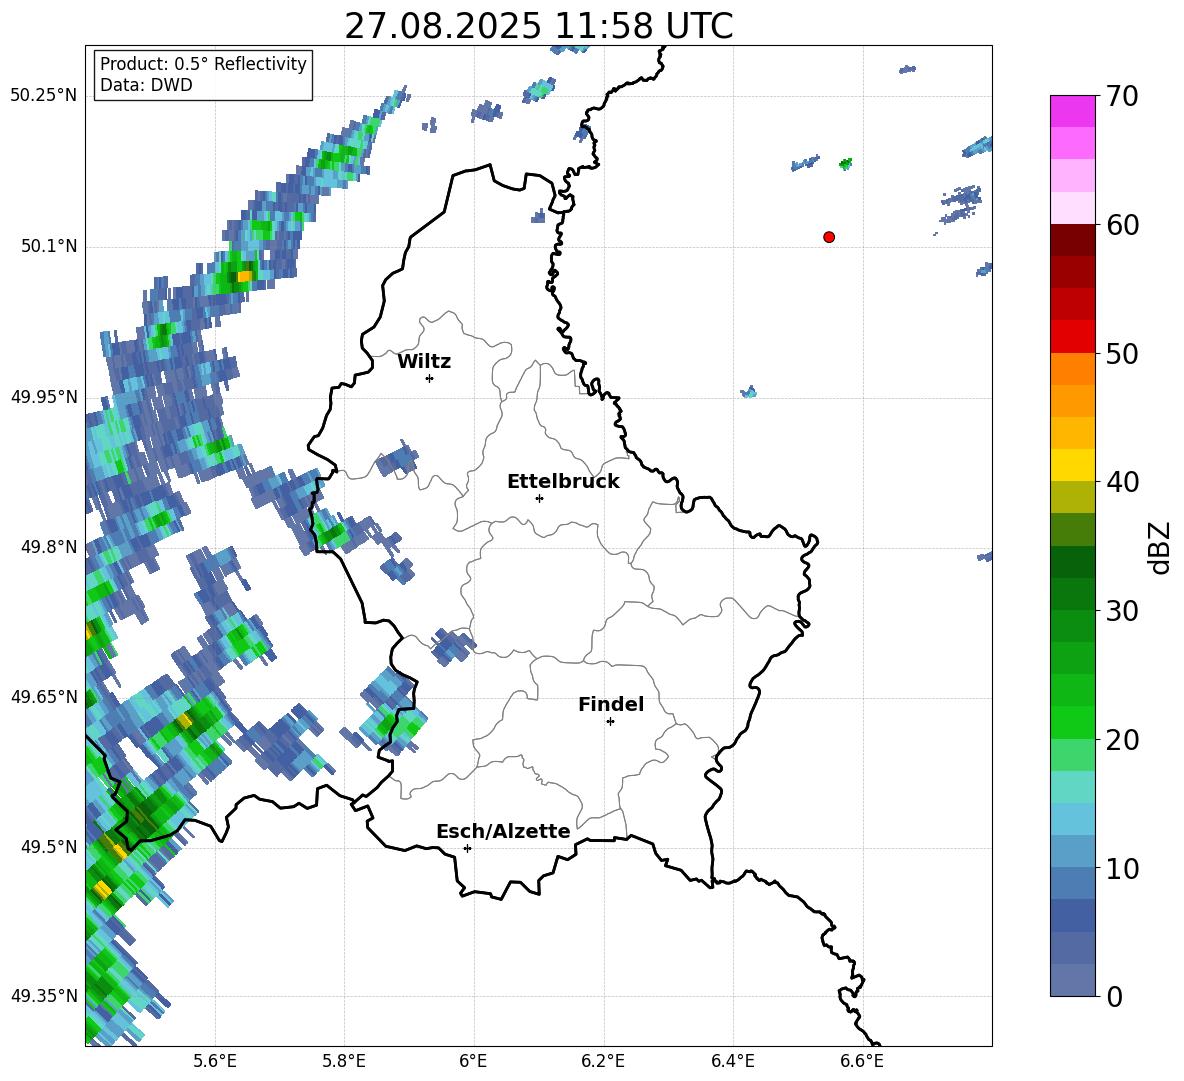This screenshot has height=1081, width=1184.
Task: Click the colorbar value 50 label
Action: coord(1122,354)
